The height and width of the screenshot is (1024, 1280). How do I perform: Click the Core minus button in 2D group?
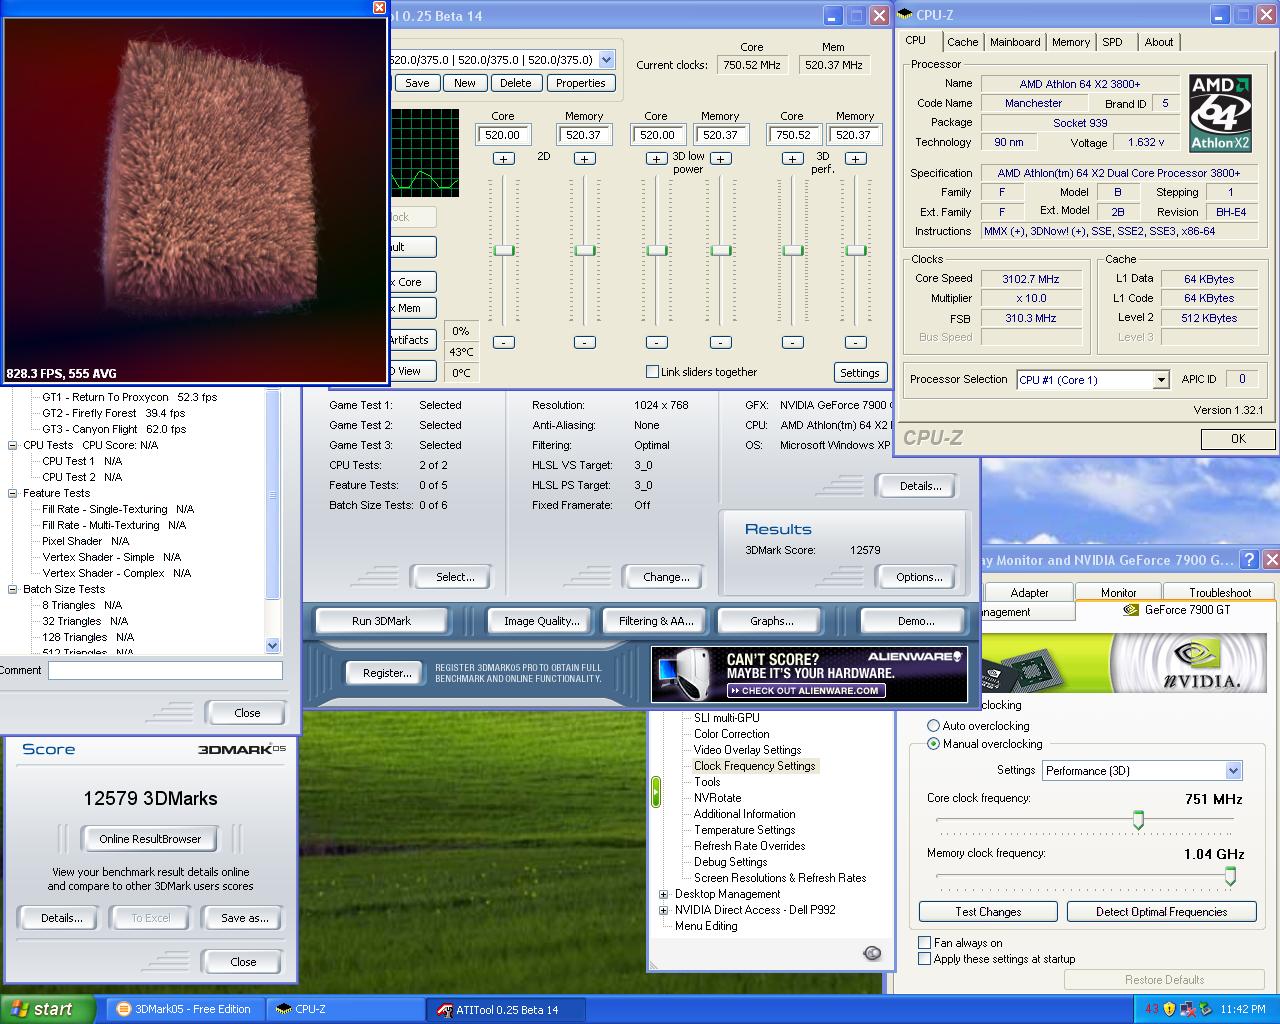click(504, 342)
